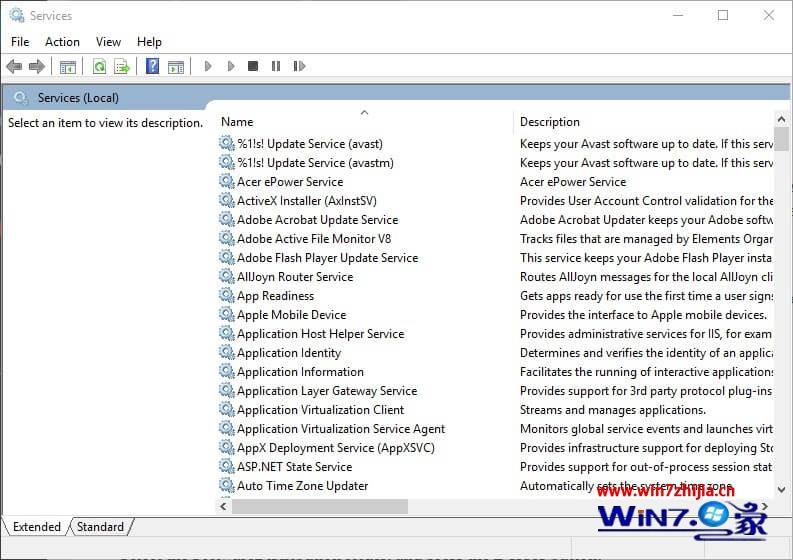The height and width of the screenshot is (560, 793).
Task: Click the Services title bar app icon
Action: point(17,15)
